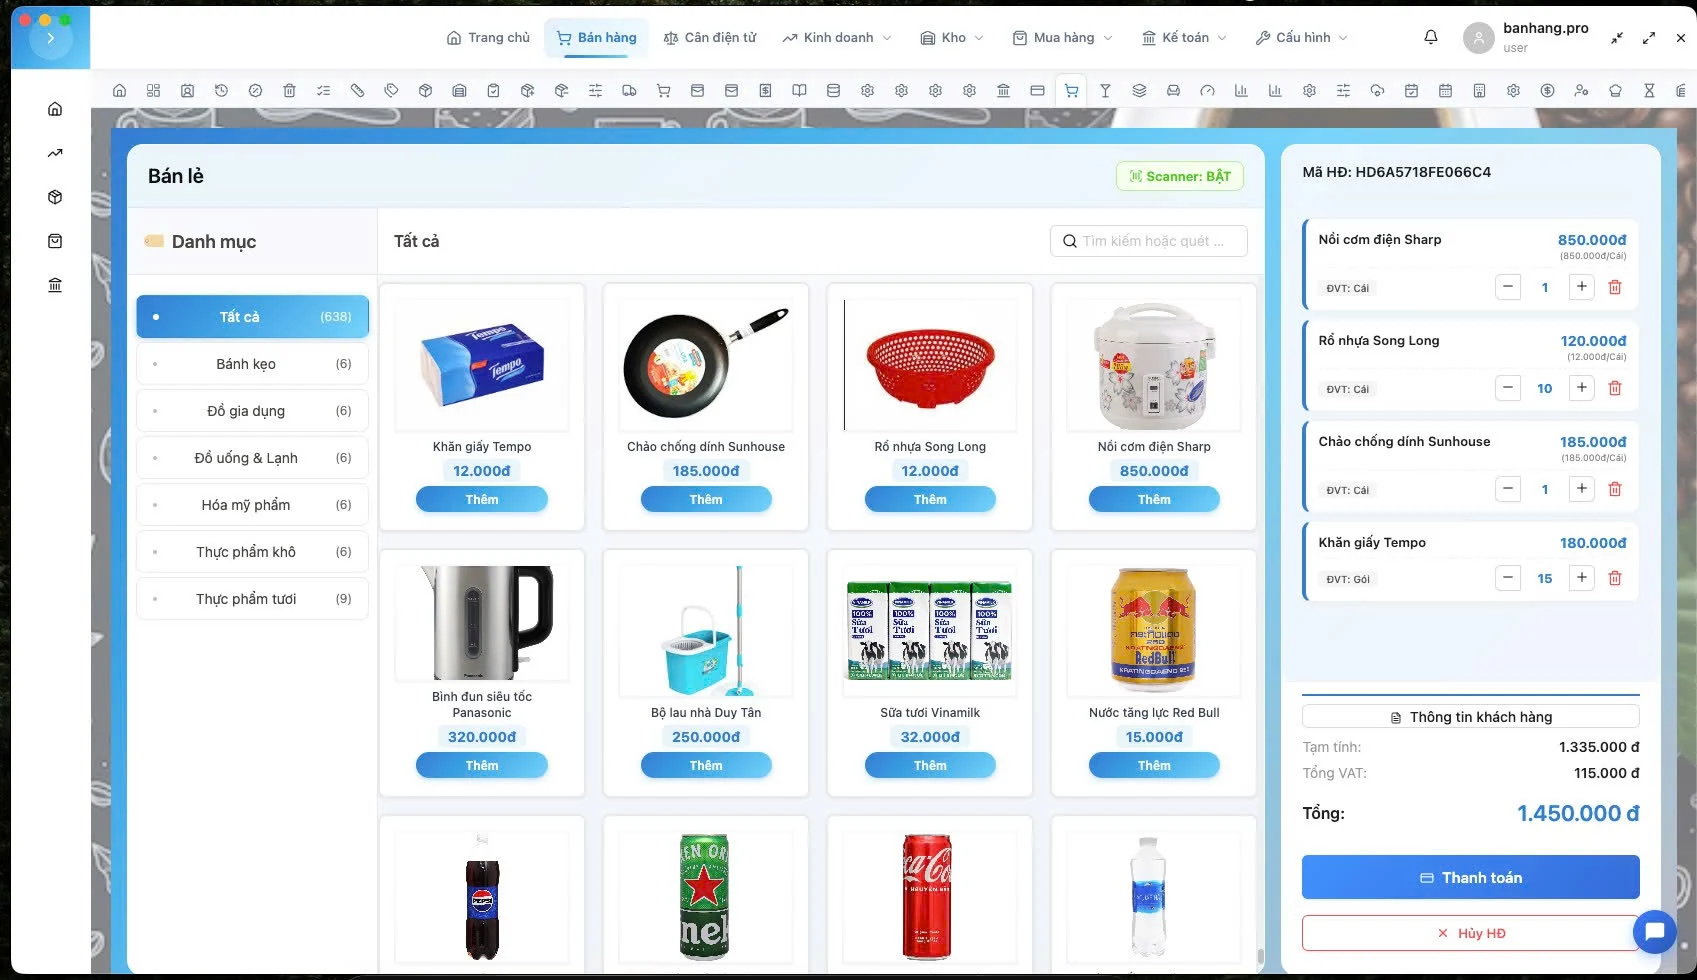Click the stacked layers toolbar icon
This screenshot has width=1697, height=980.
[1139, 90]
